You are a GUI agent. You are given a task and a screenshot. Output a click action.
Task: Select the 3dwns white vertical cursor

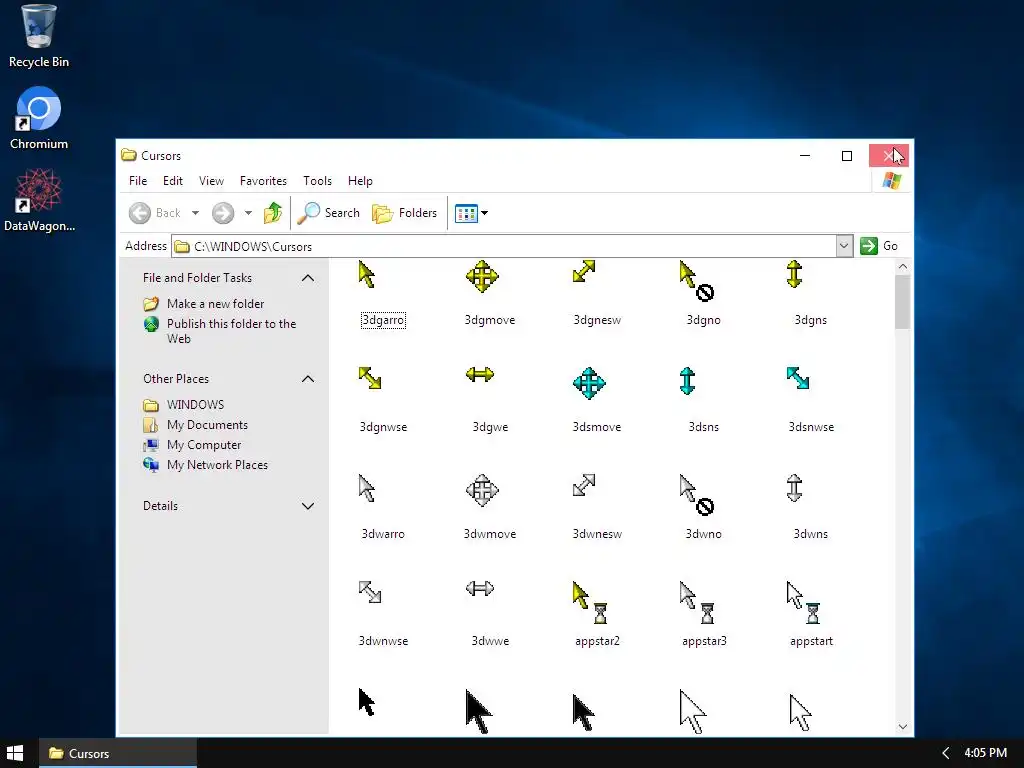pyautogui.click(x=794, y=488)
